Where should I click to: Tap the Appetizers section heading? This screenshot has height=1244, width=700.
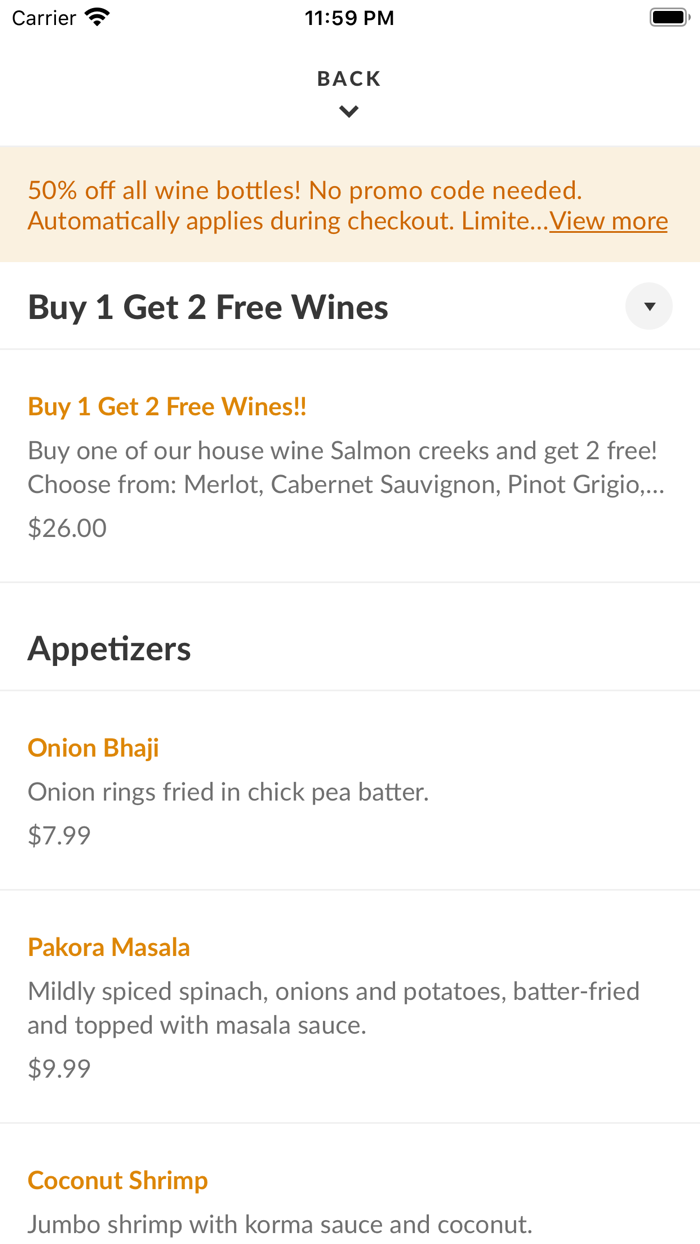(x=109, y=648)
